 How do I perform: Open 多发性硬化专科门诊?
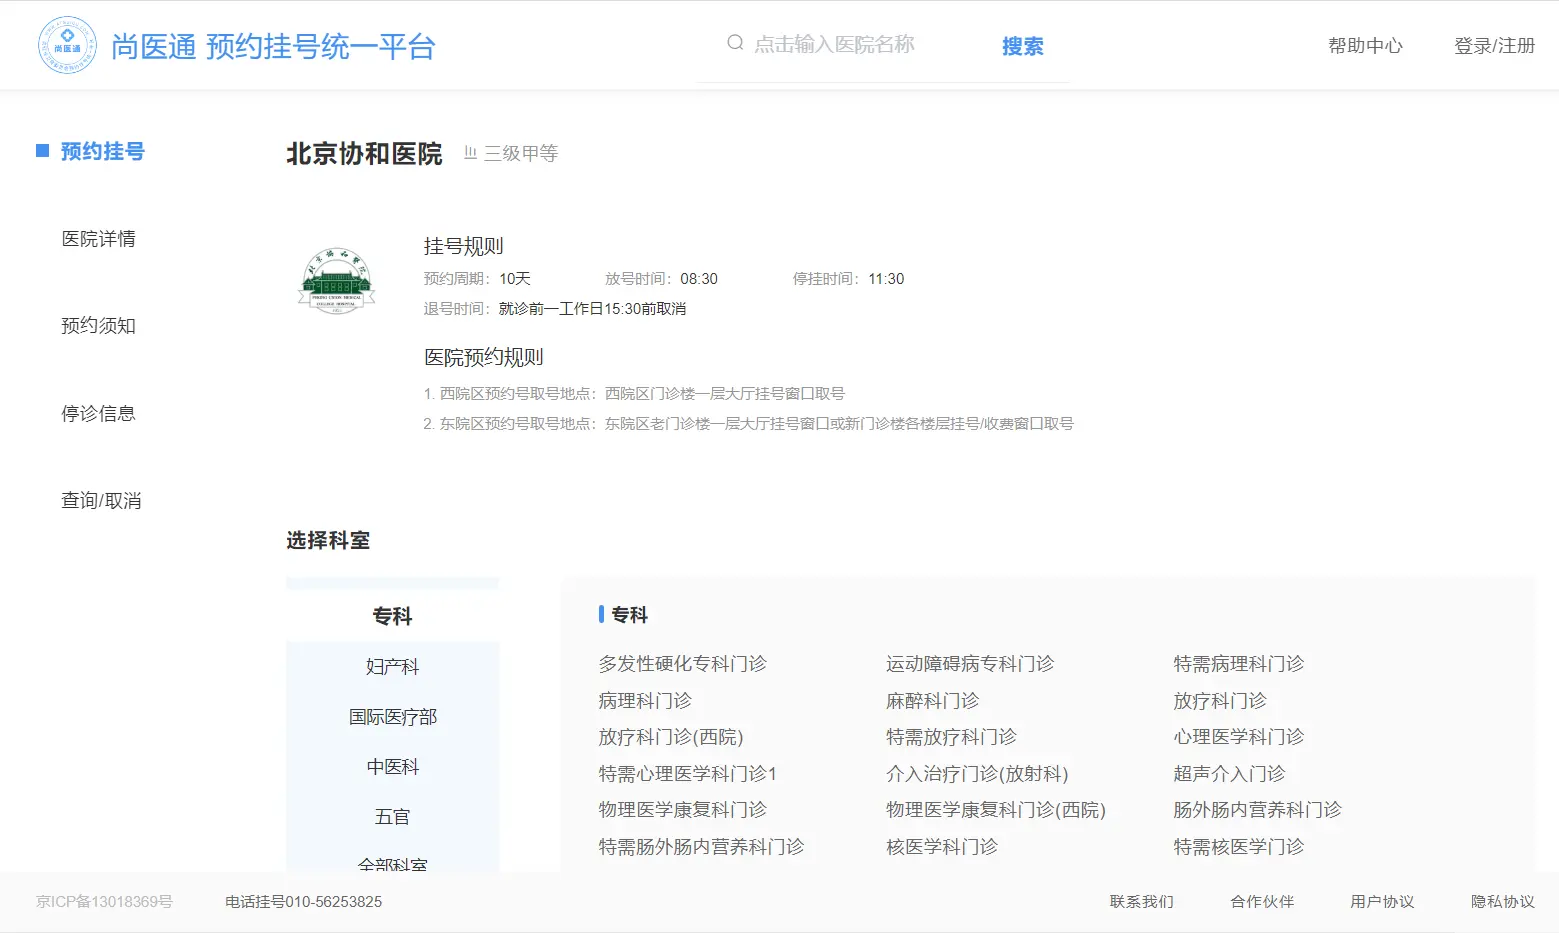[x=682, y=664]
